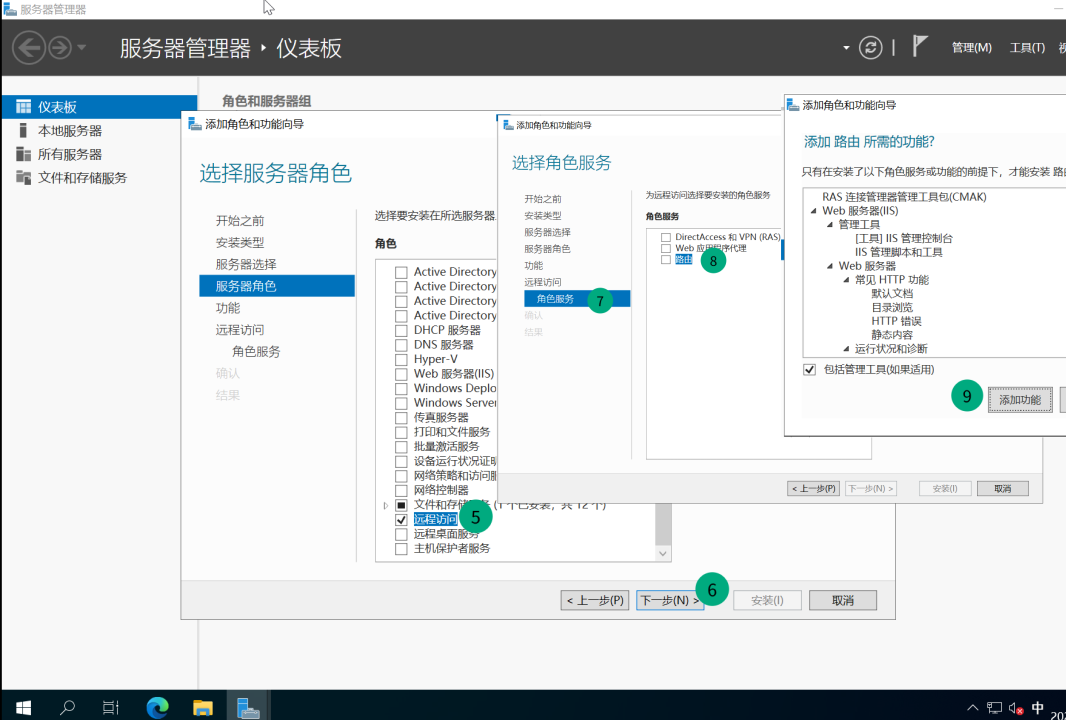Go to 安装类型 step in 选择服务器角色 wizard
The width and height of the screenshot is (1066, 720).
[x=240, y=243]
